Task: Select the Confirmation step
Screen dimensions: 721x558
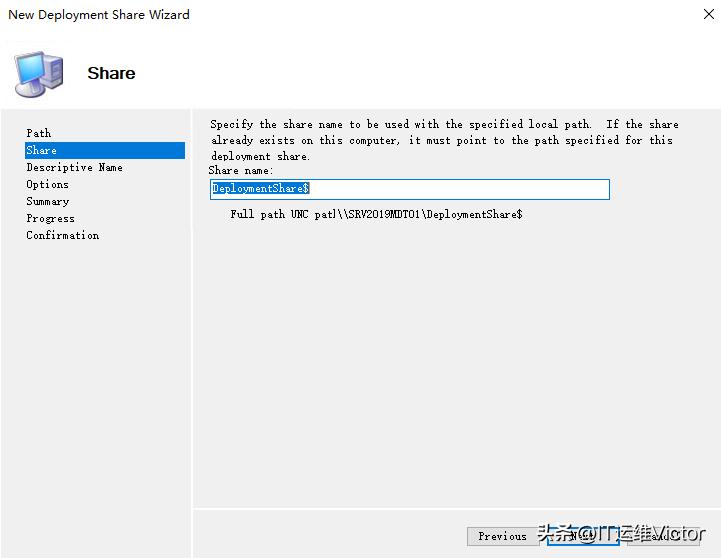Action: click(63, 235)
